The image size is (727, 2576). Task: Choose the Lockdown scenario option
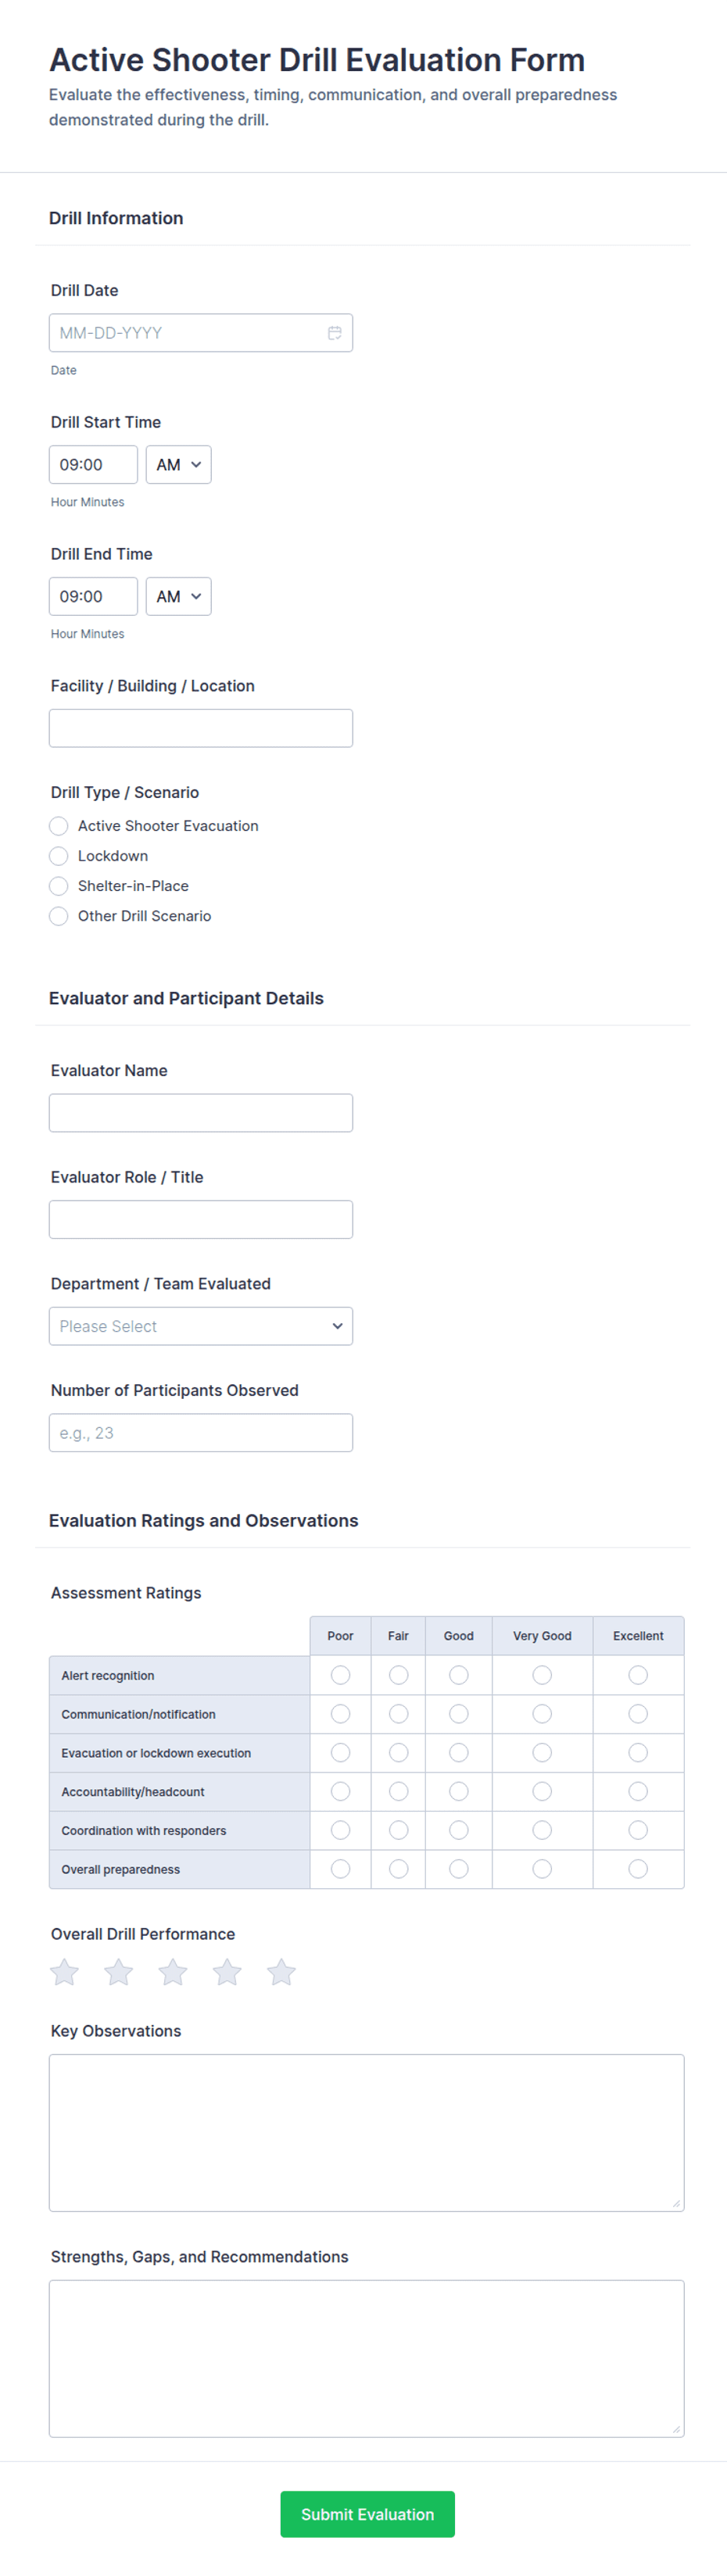(x=59, y=856)
